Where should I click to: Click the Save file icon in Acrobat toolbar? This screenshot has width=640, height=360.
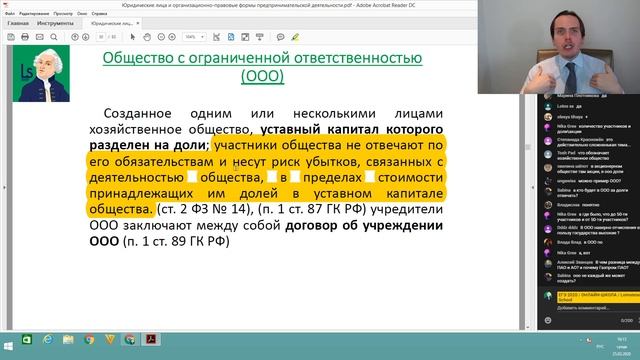11,37
